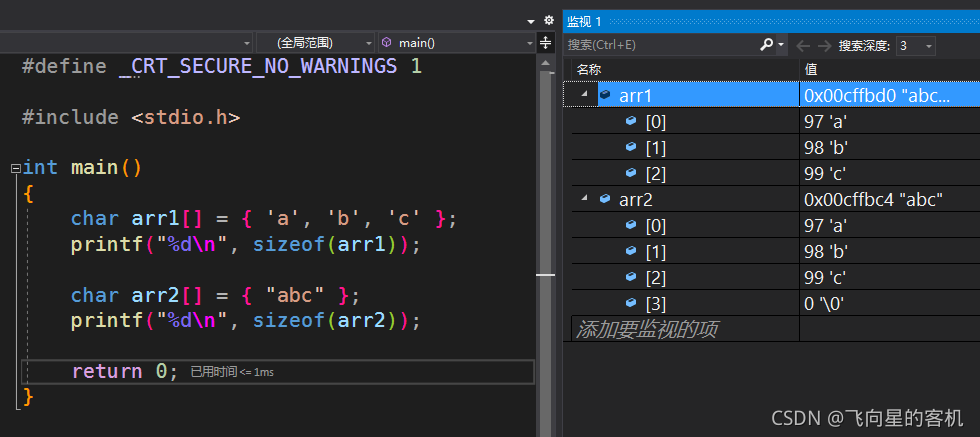Click the arr2 variable cube icon
980x437 pixels.
click(x=604, y=199)
